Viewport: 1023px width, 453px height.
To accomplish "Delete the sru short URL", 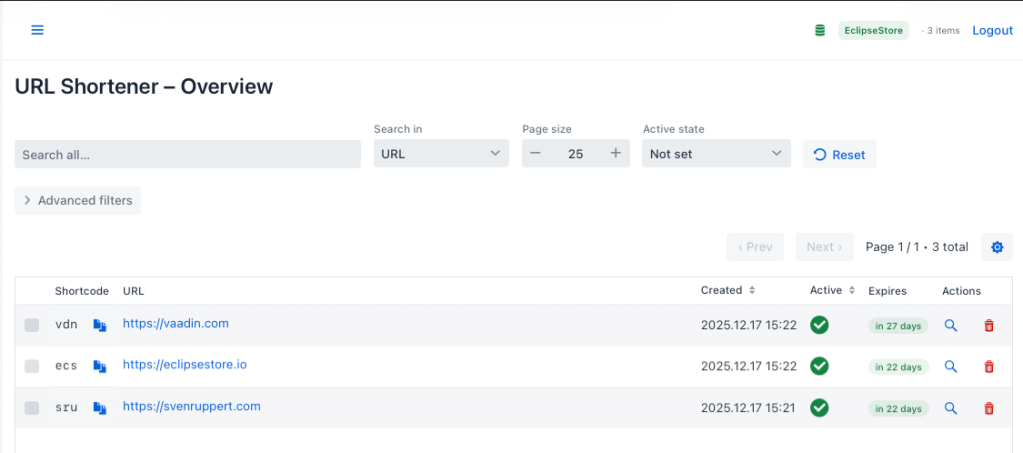I will click(988, 409).
